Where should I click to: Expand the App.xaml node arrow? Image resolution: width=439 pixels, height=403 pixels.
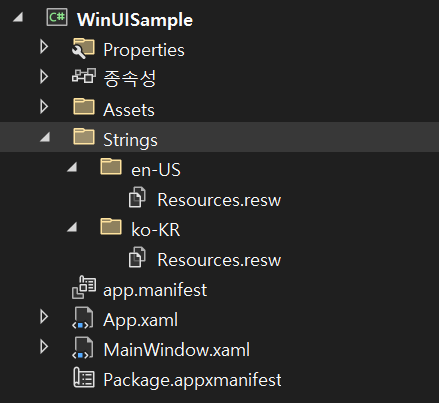44,317
